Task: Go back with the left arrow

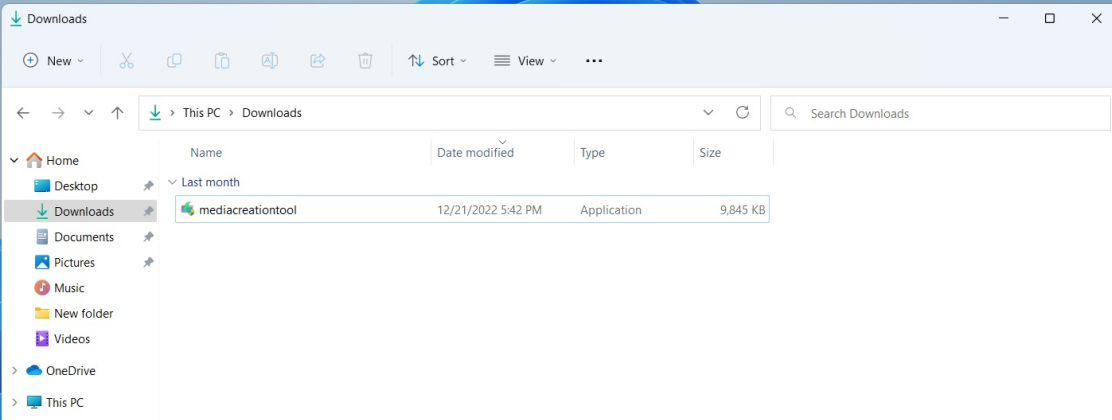Action: coord(23,113)
